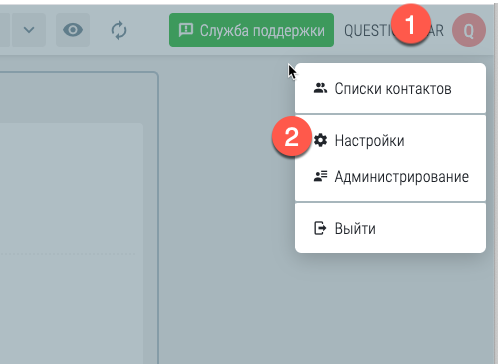Select Списки контактов menu item
Screen dimensions: 498x364
point(390,88)
